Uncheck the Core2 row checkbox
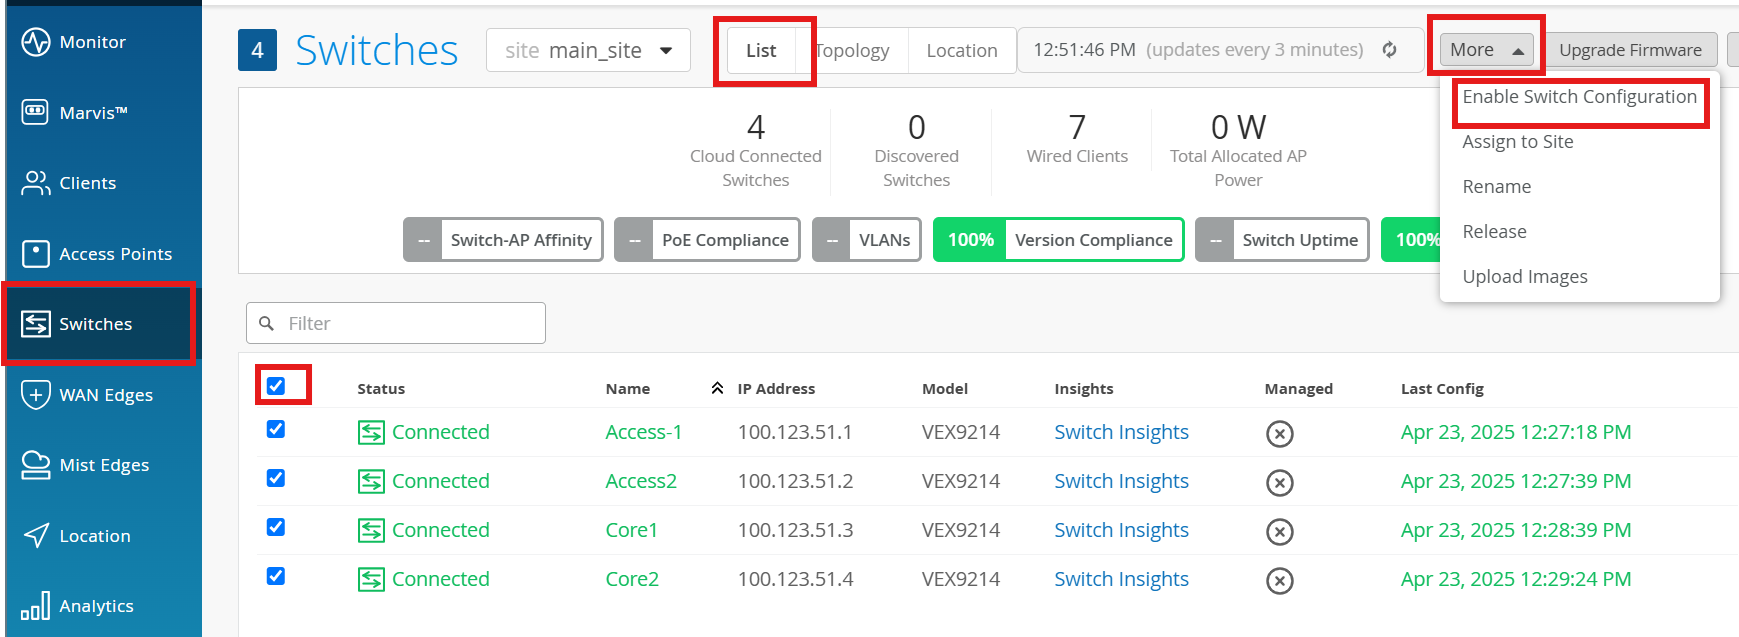 pyautogui.click(x=276, y=576)
